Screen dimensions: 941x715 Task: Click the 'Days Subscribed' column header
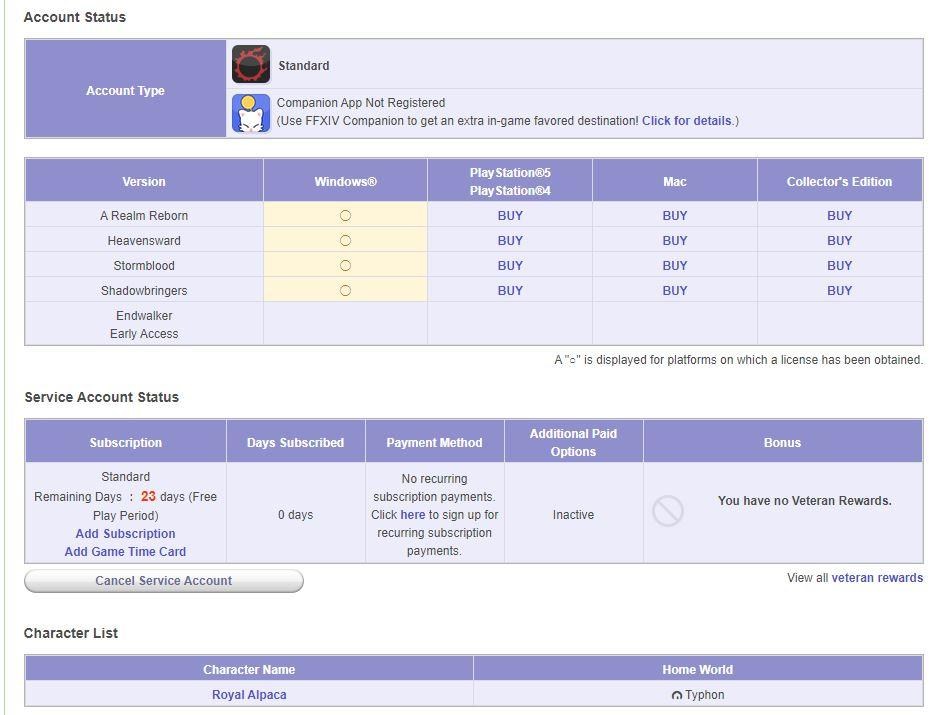pos(295,442)
